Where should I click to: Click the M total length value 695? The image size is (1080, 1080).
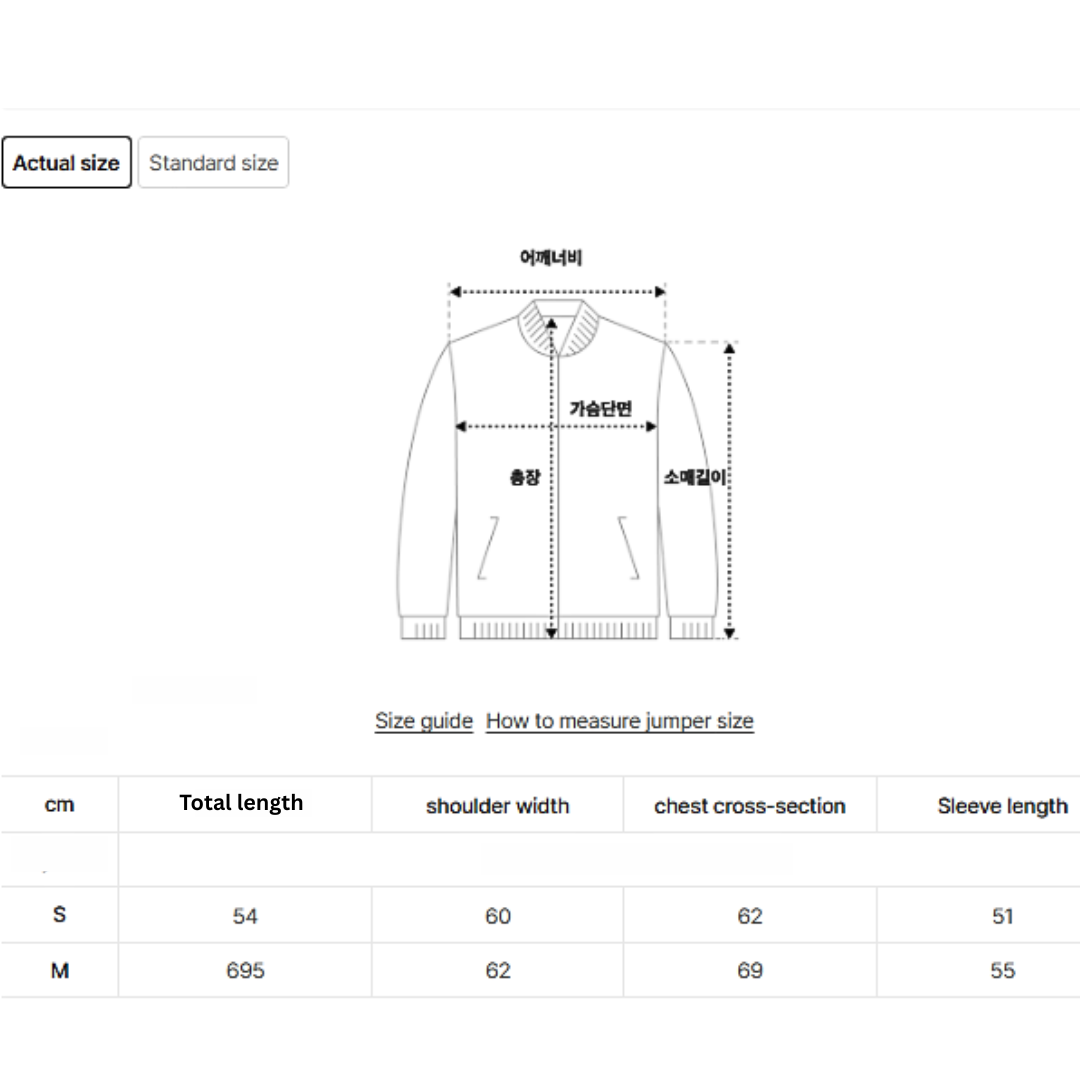pyautogui.click(x=245, y=970)
